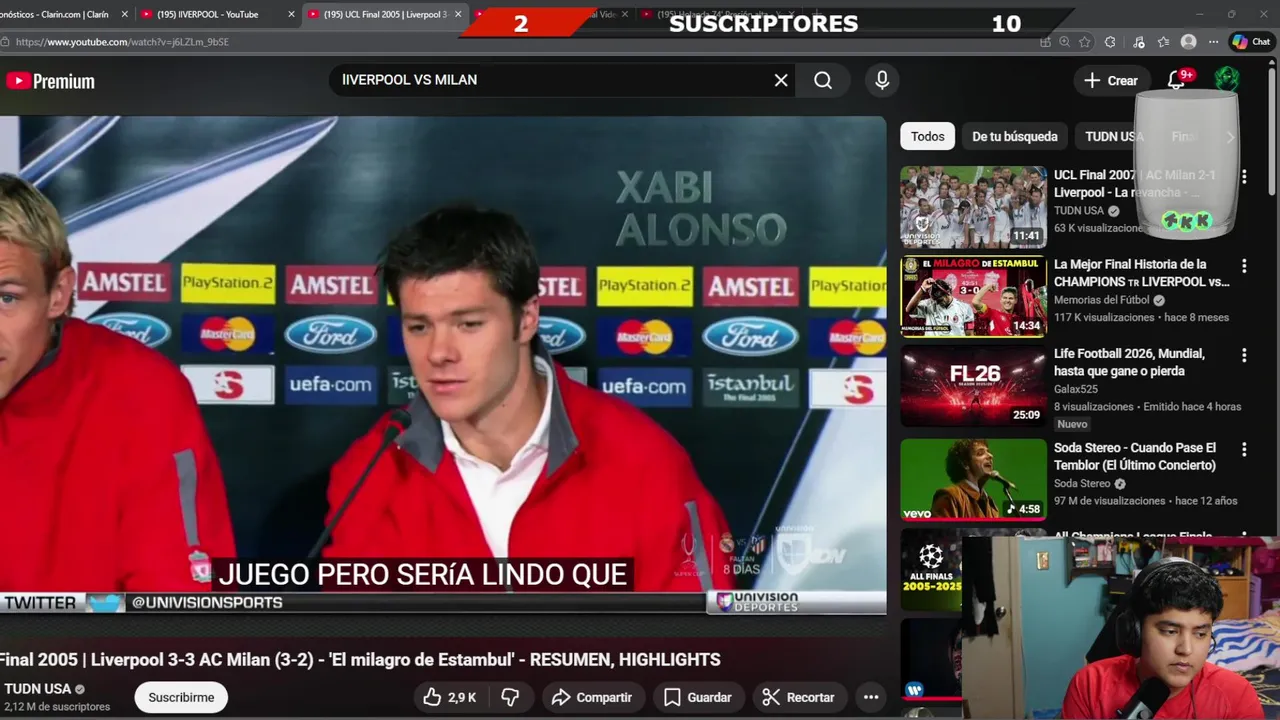Save the video with Guardar
Viewport: 1280px width, 720px height.
click(x=698, y=697)
